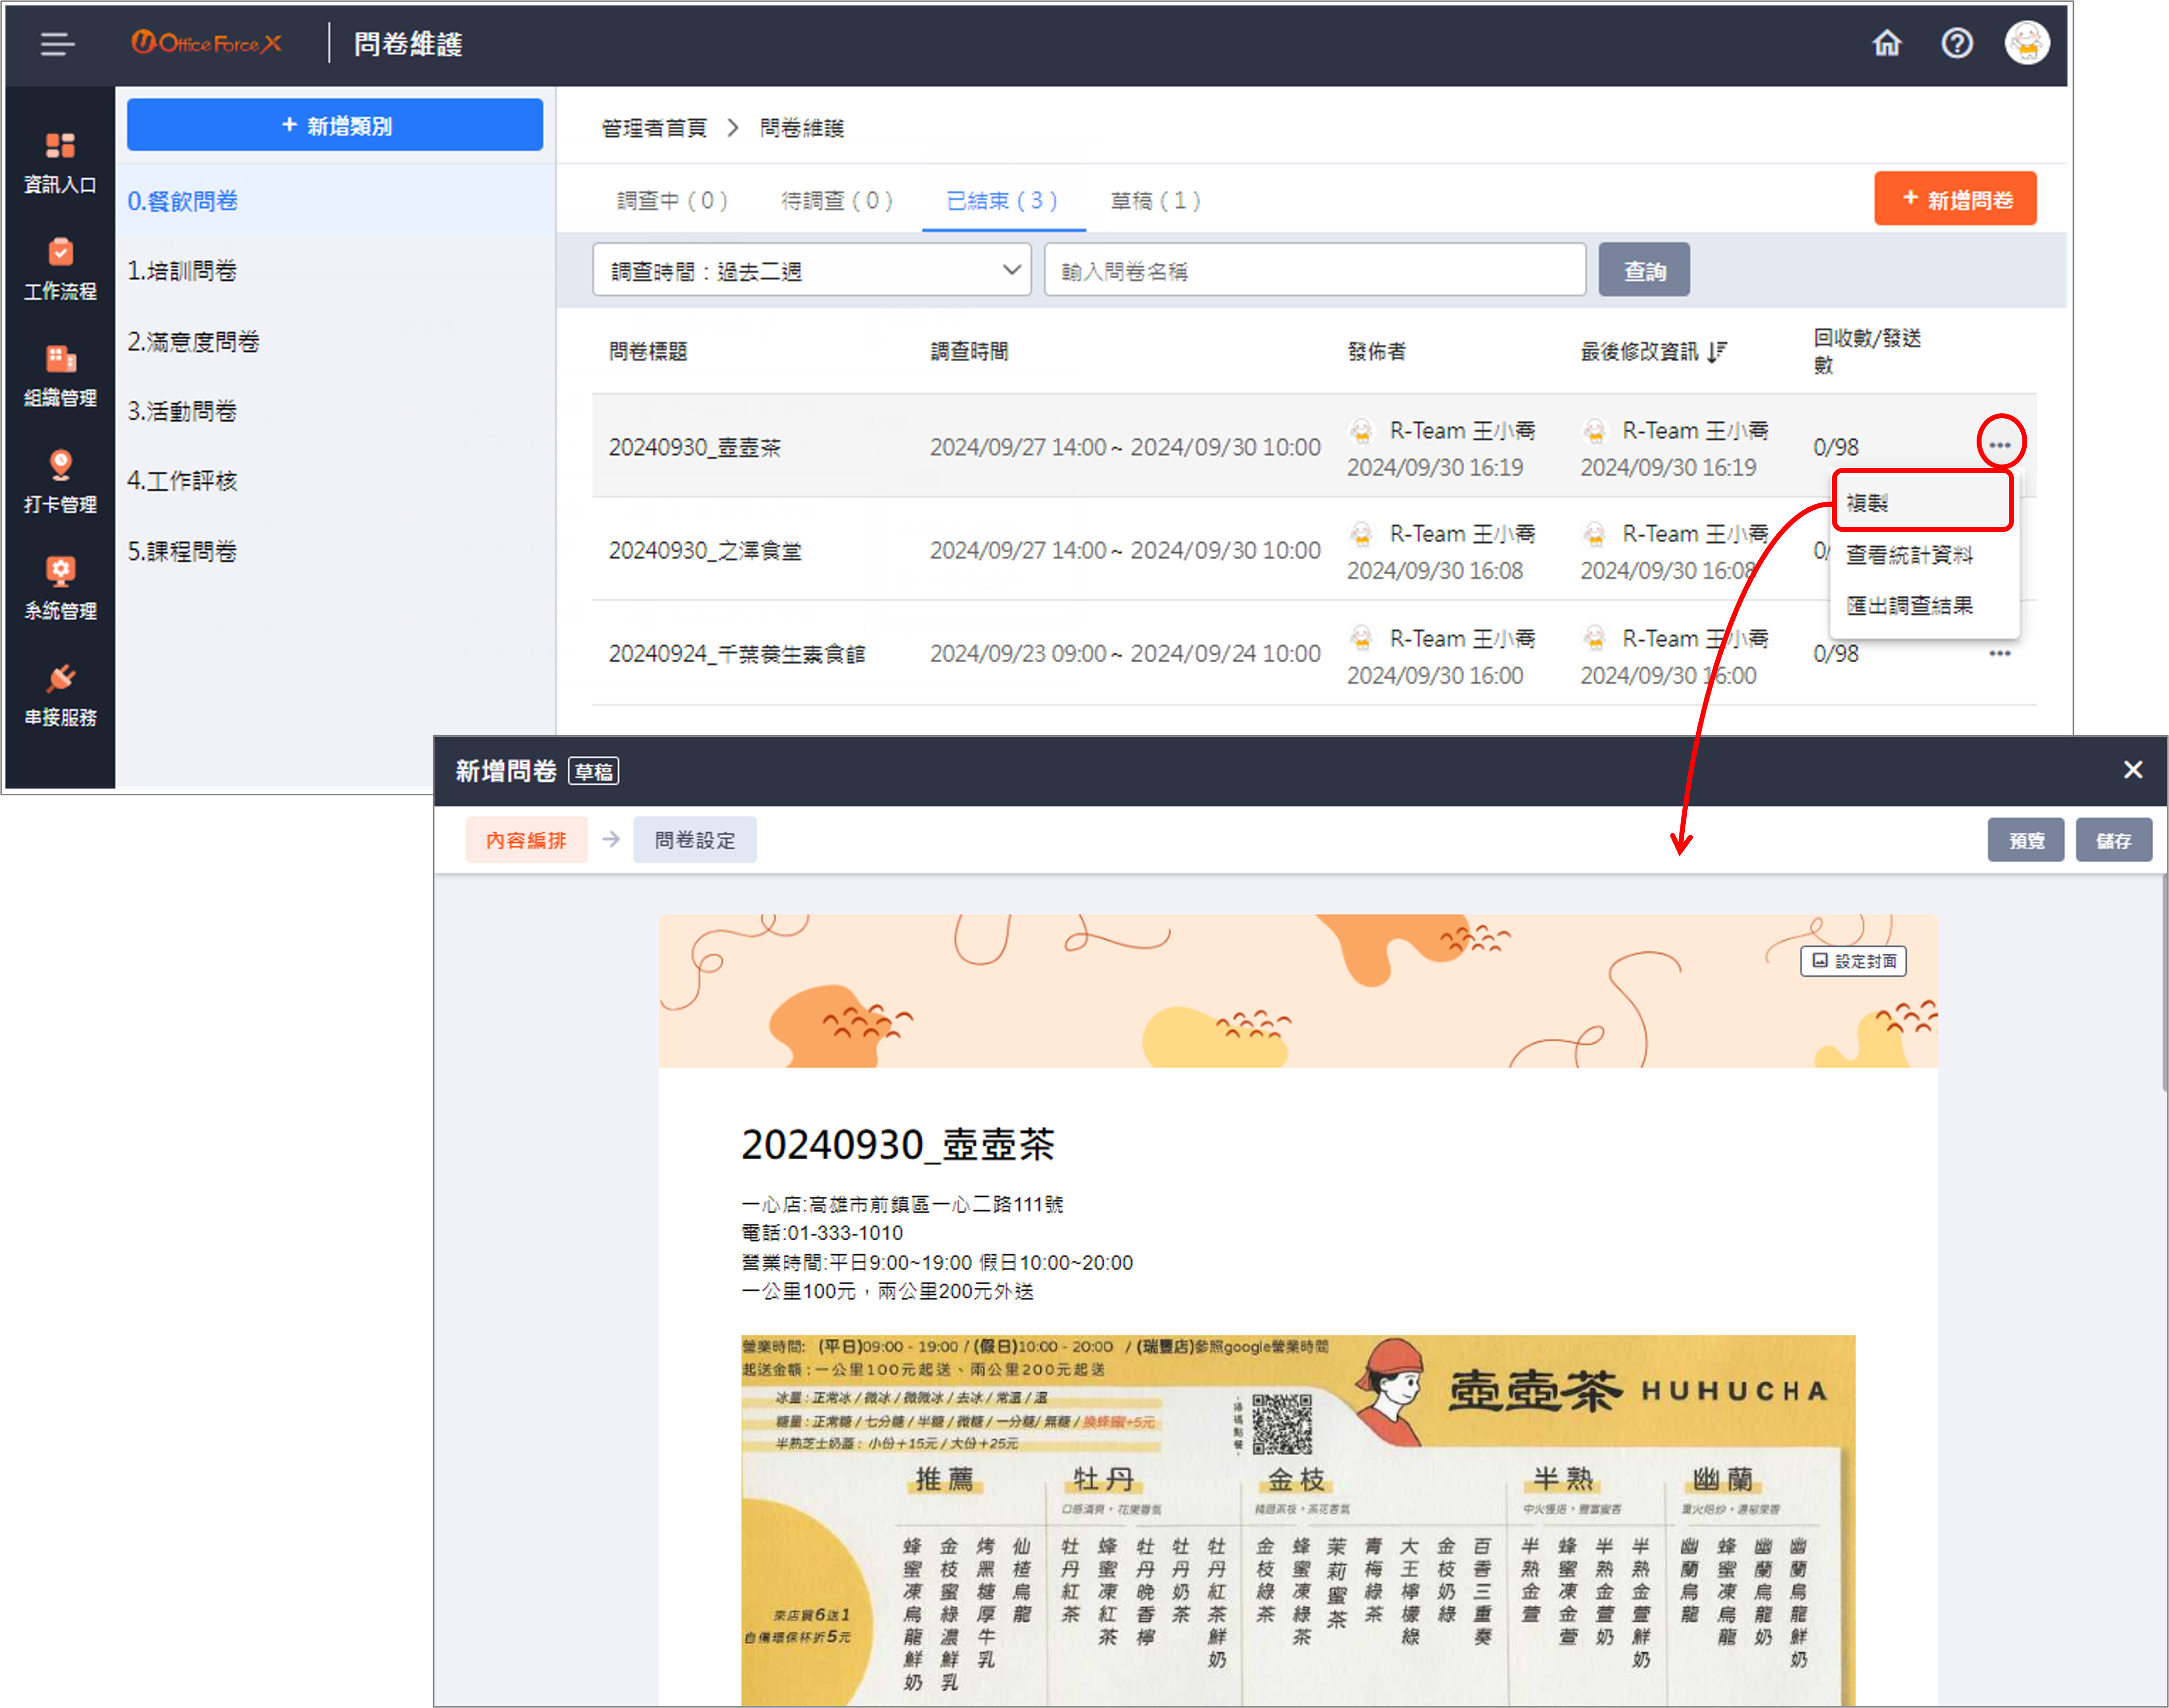
Task: Choose 複製 in context menu
Action: tap(1922, 502)
